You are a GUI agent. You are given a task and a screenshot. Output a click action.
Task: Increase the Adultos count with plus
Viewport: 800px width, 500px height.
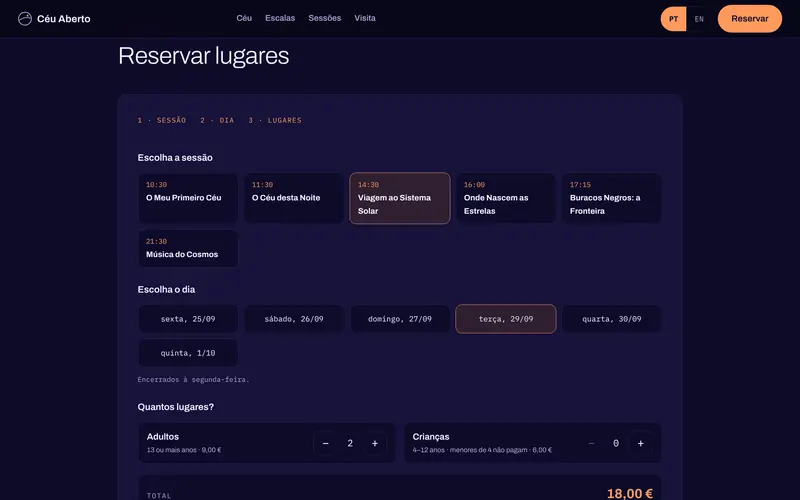click(374, 443)
